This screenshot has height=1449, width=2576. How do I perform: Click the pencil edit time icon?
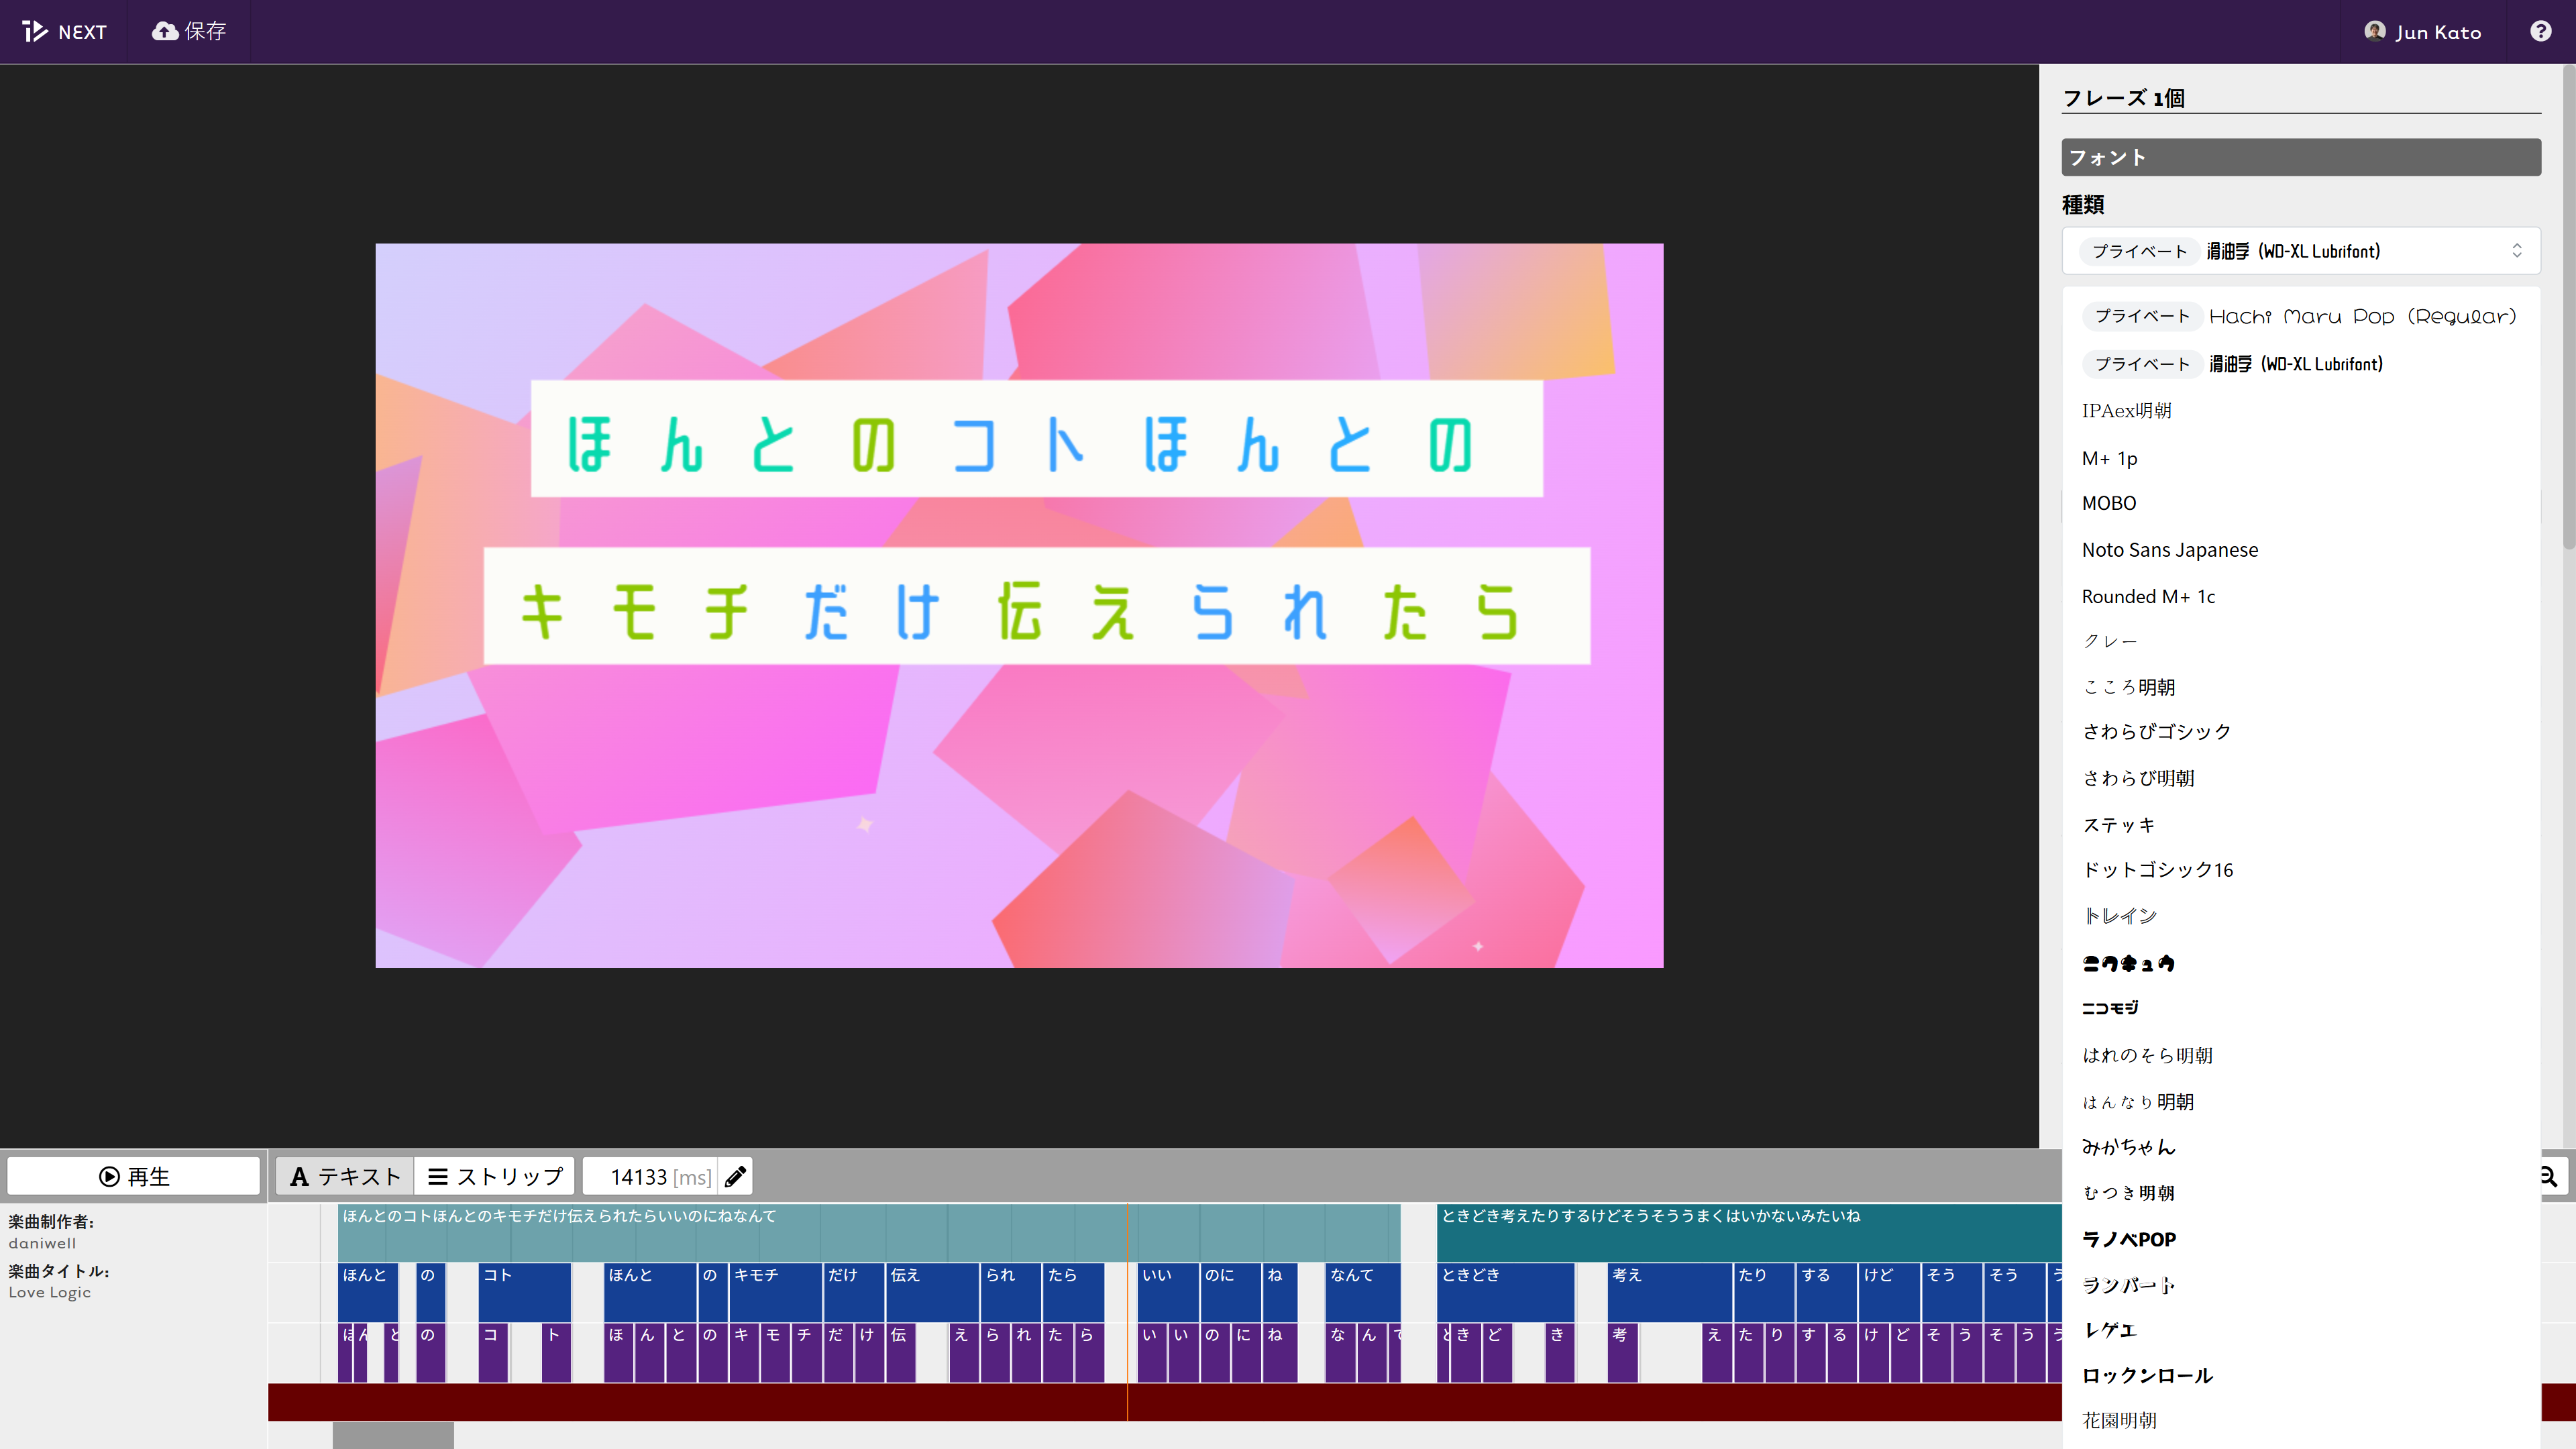[x=735, y=1177]
